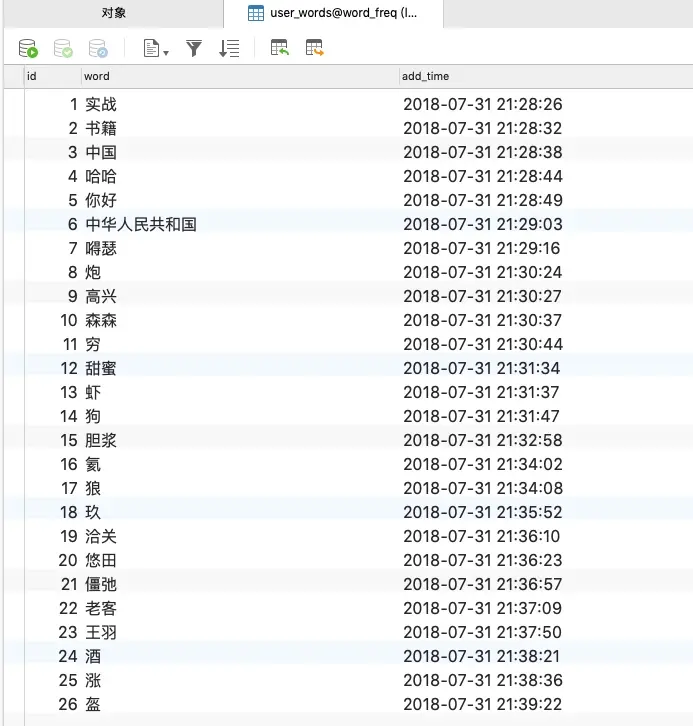Click the table icon in user_words tab

(x=256, y=13)
